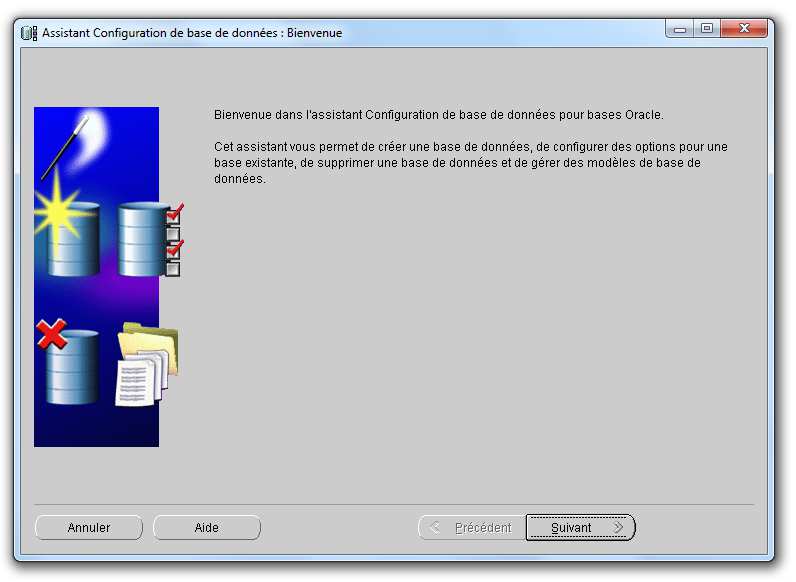
Task: Click the 'Cet assistant vous permet' description paragraph
Action: pyautogui.click(x=470, y=162)
